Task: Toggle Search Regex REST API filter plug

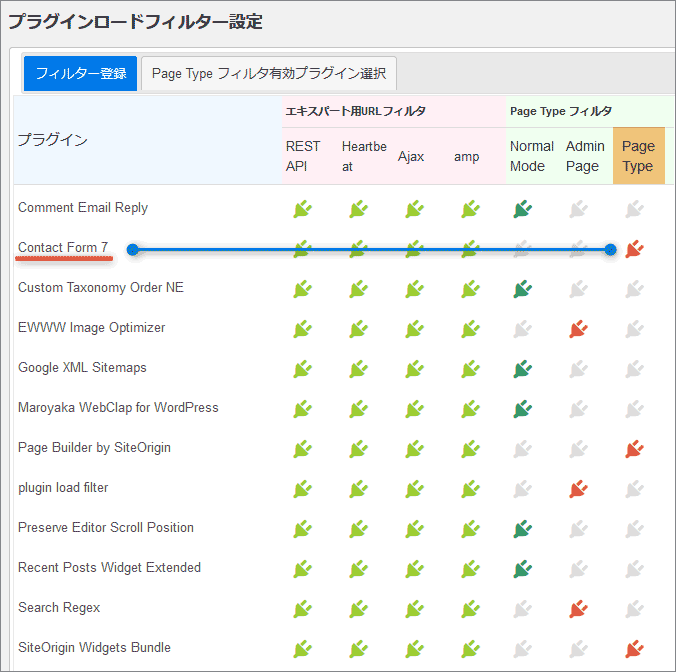Action: coord(302,609)
